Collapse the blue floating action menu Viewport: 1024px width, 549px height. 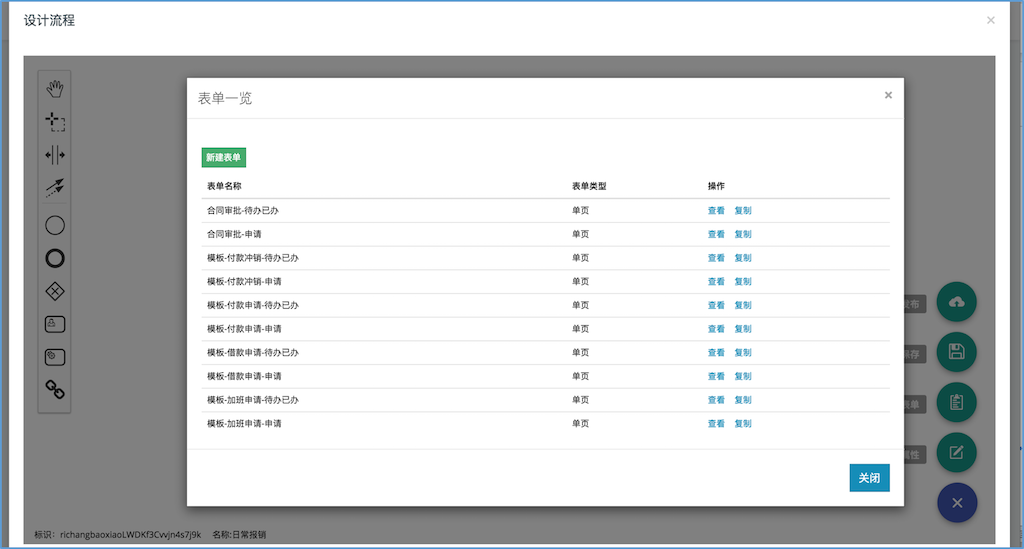956,503
